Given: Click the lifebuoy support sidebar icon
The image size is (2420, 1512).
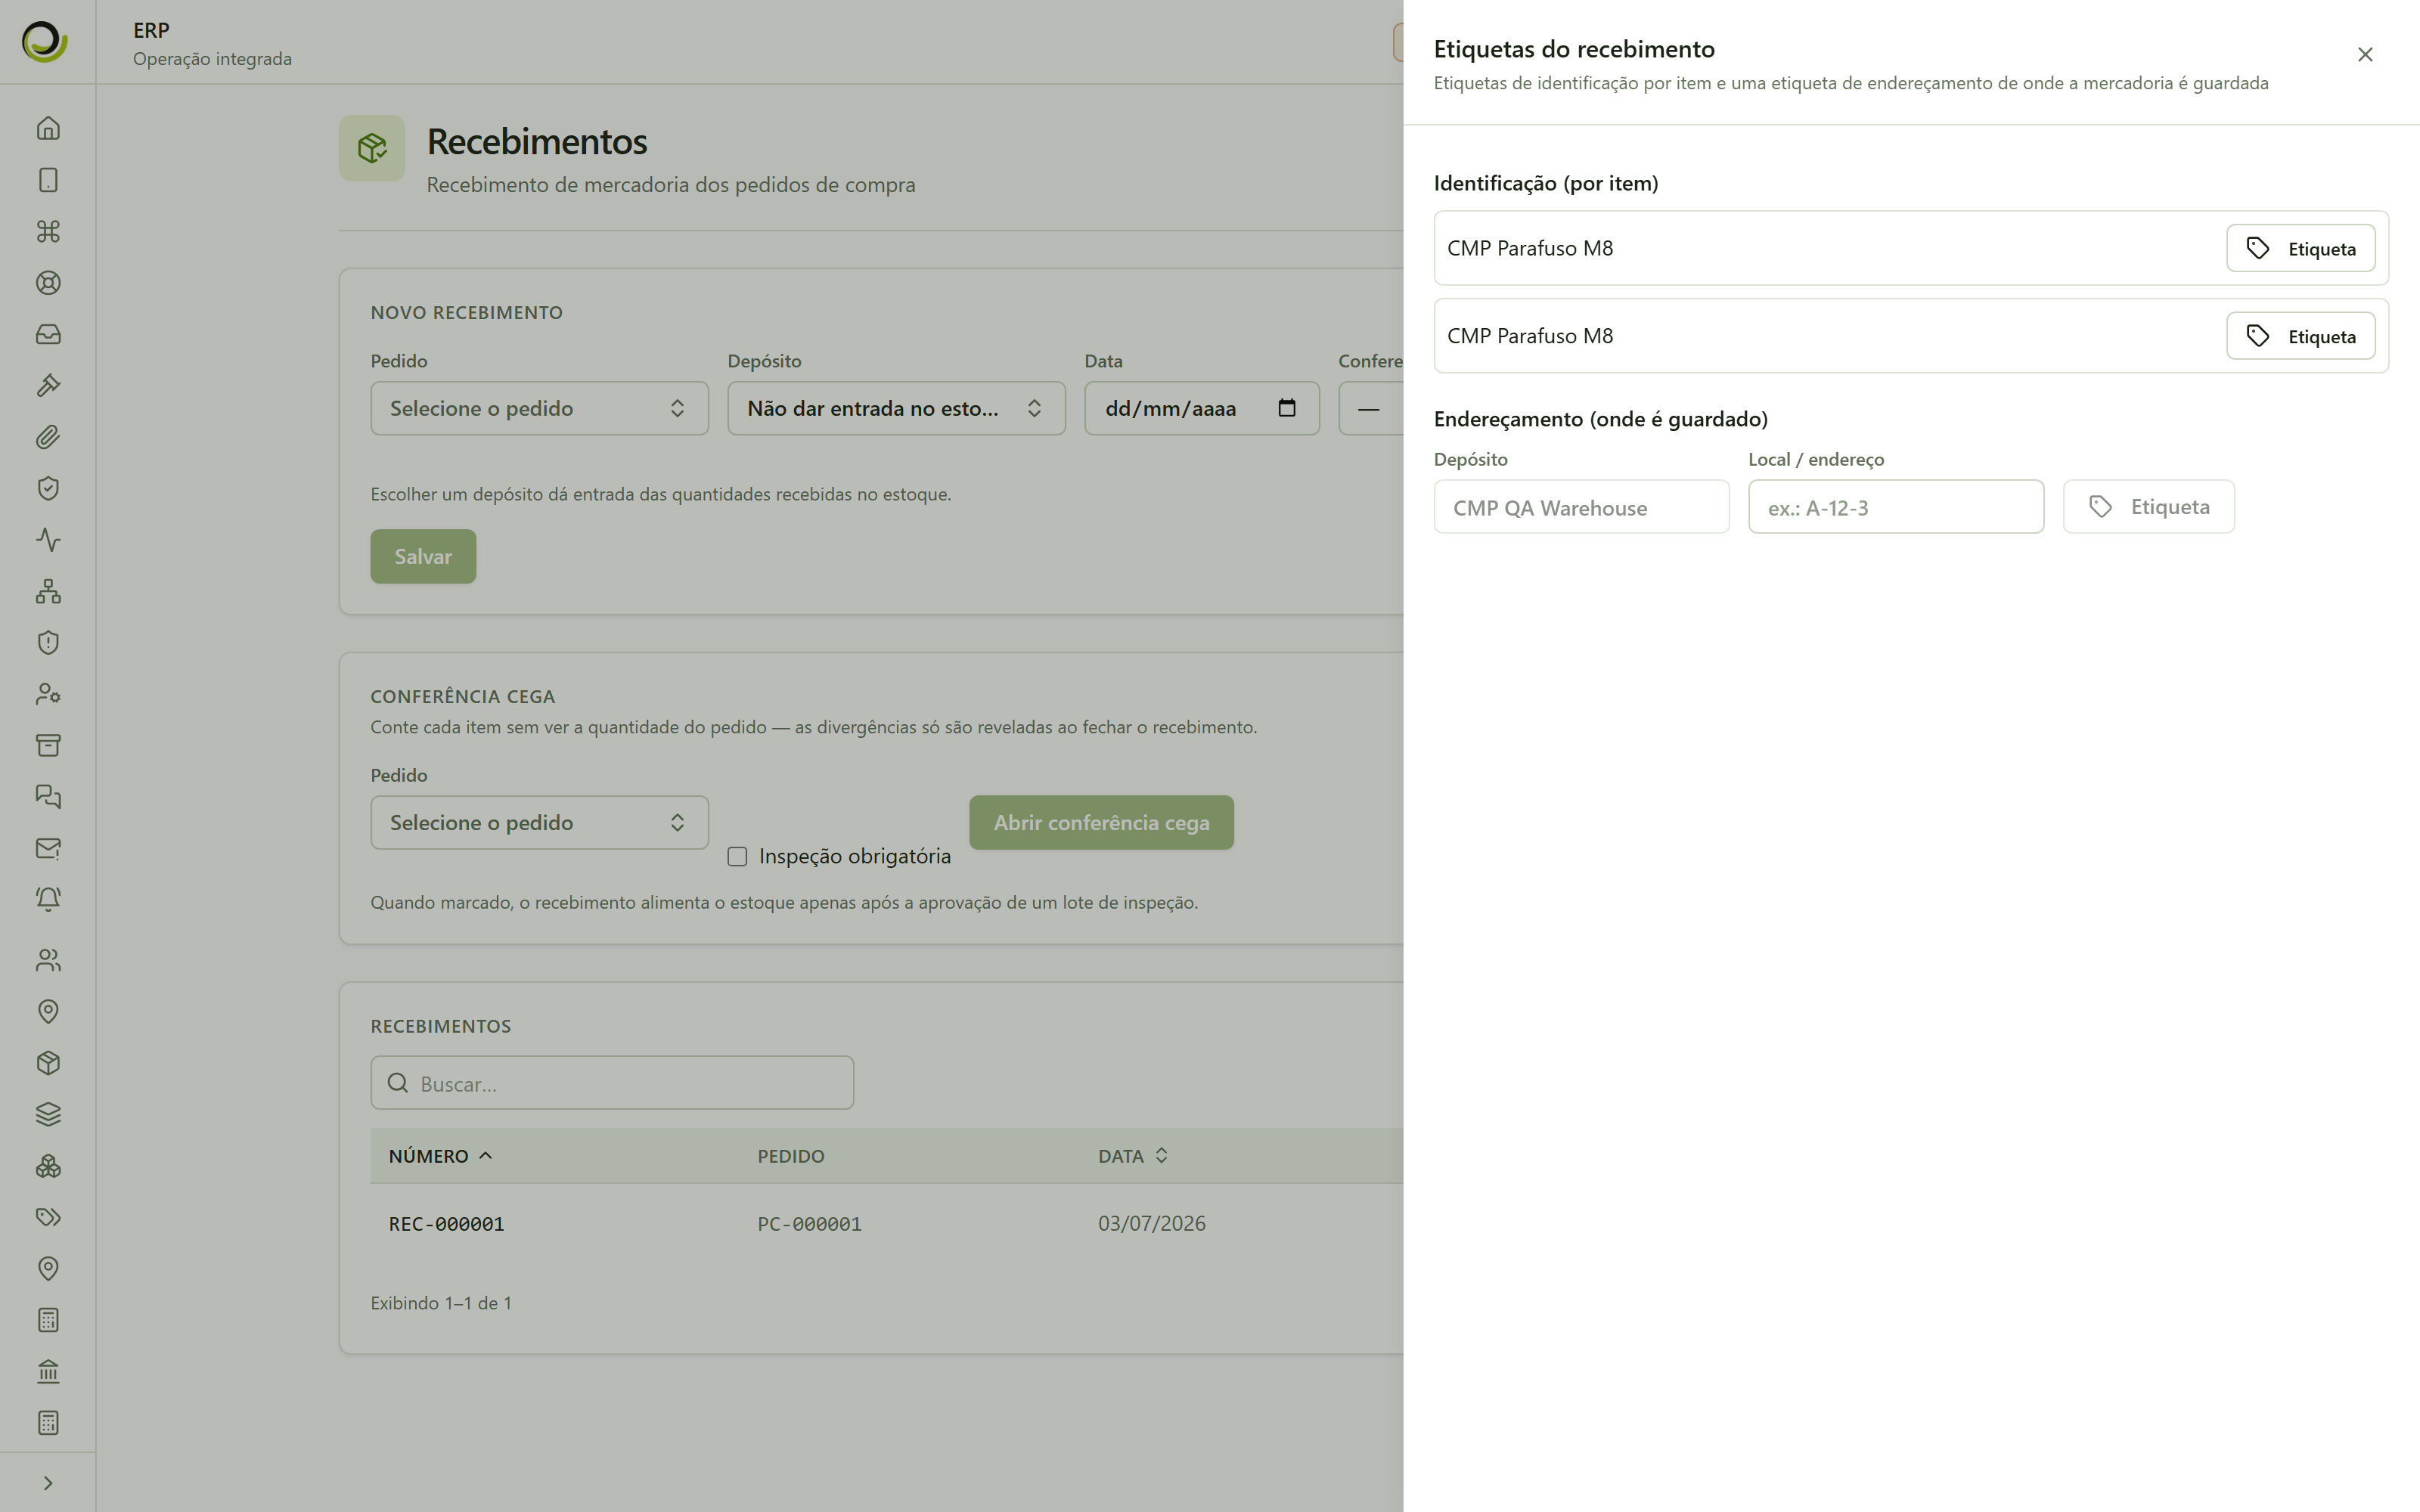Looking at the screenshot, I should [x=48, y=283].
